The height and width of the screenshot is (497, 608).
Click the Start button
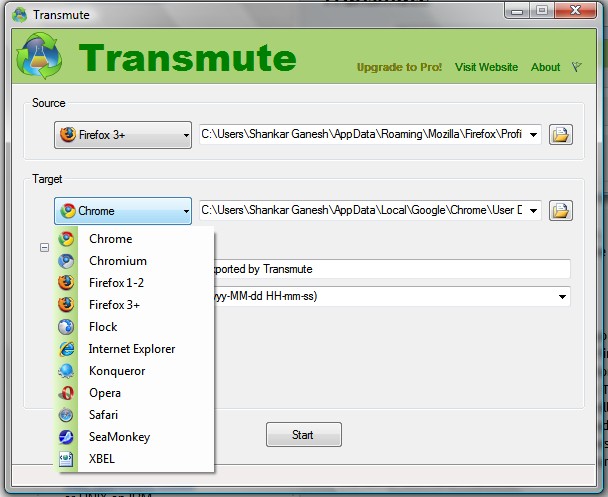click(304, 435)
